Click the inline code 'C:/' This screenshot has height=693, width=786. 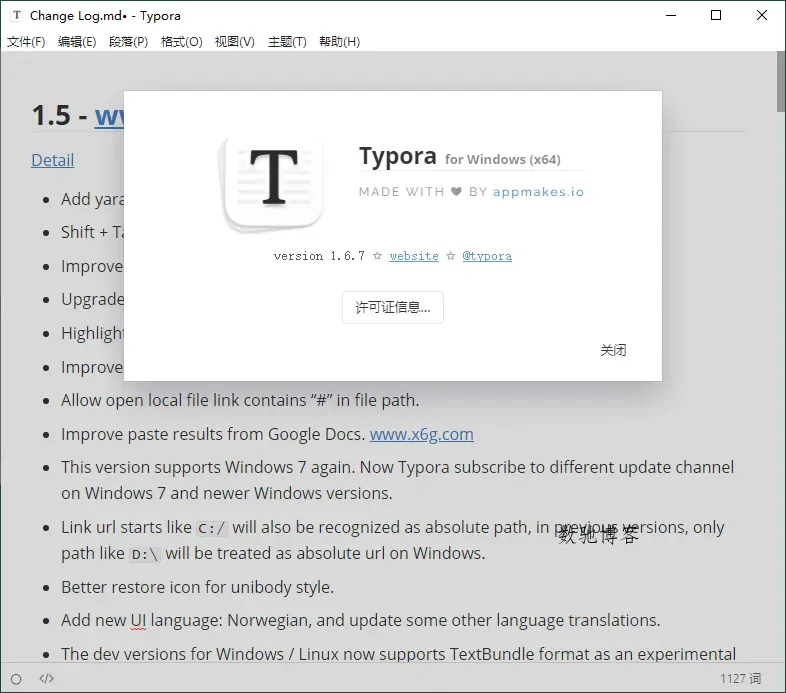click(212, 529)
